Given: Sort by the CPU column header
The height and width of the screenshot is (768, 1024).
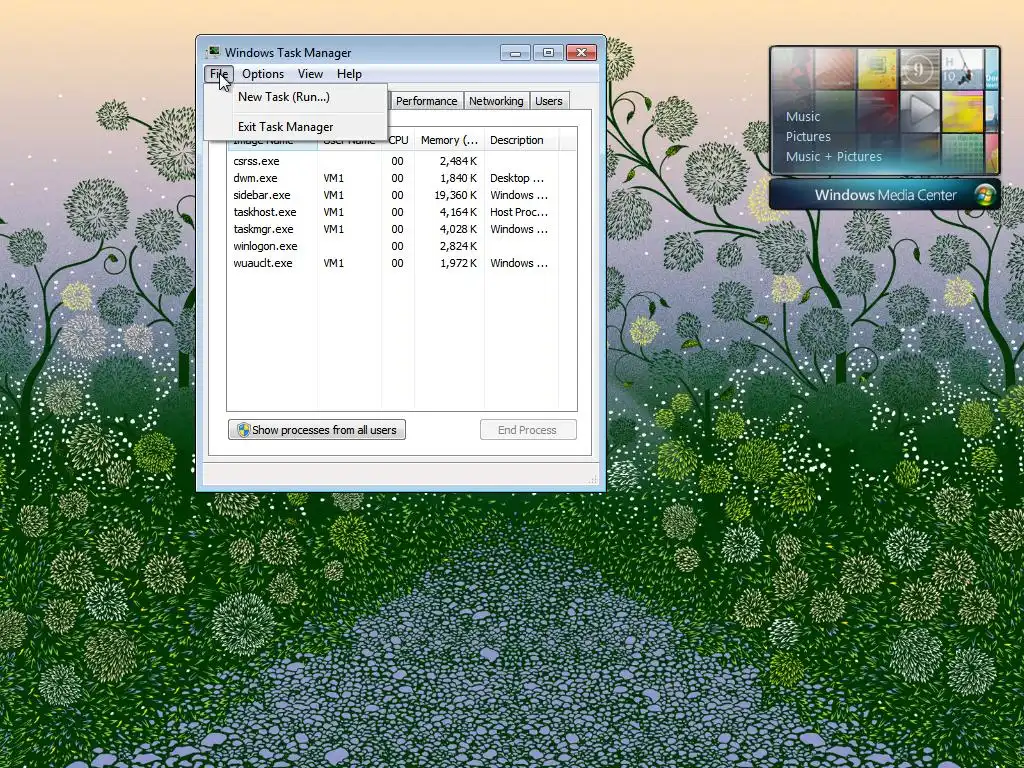Looking at the screenshot, I should 398,140.
